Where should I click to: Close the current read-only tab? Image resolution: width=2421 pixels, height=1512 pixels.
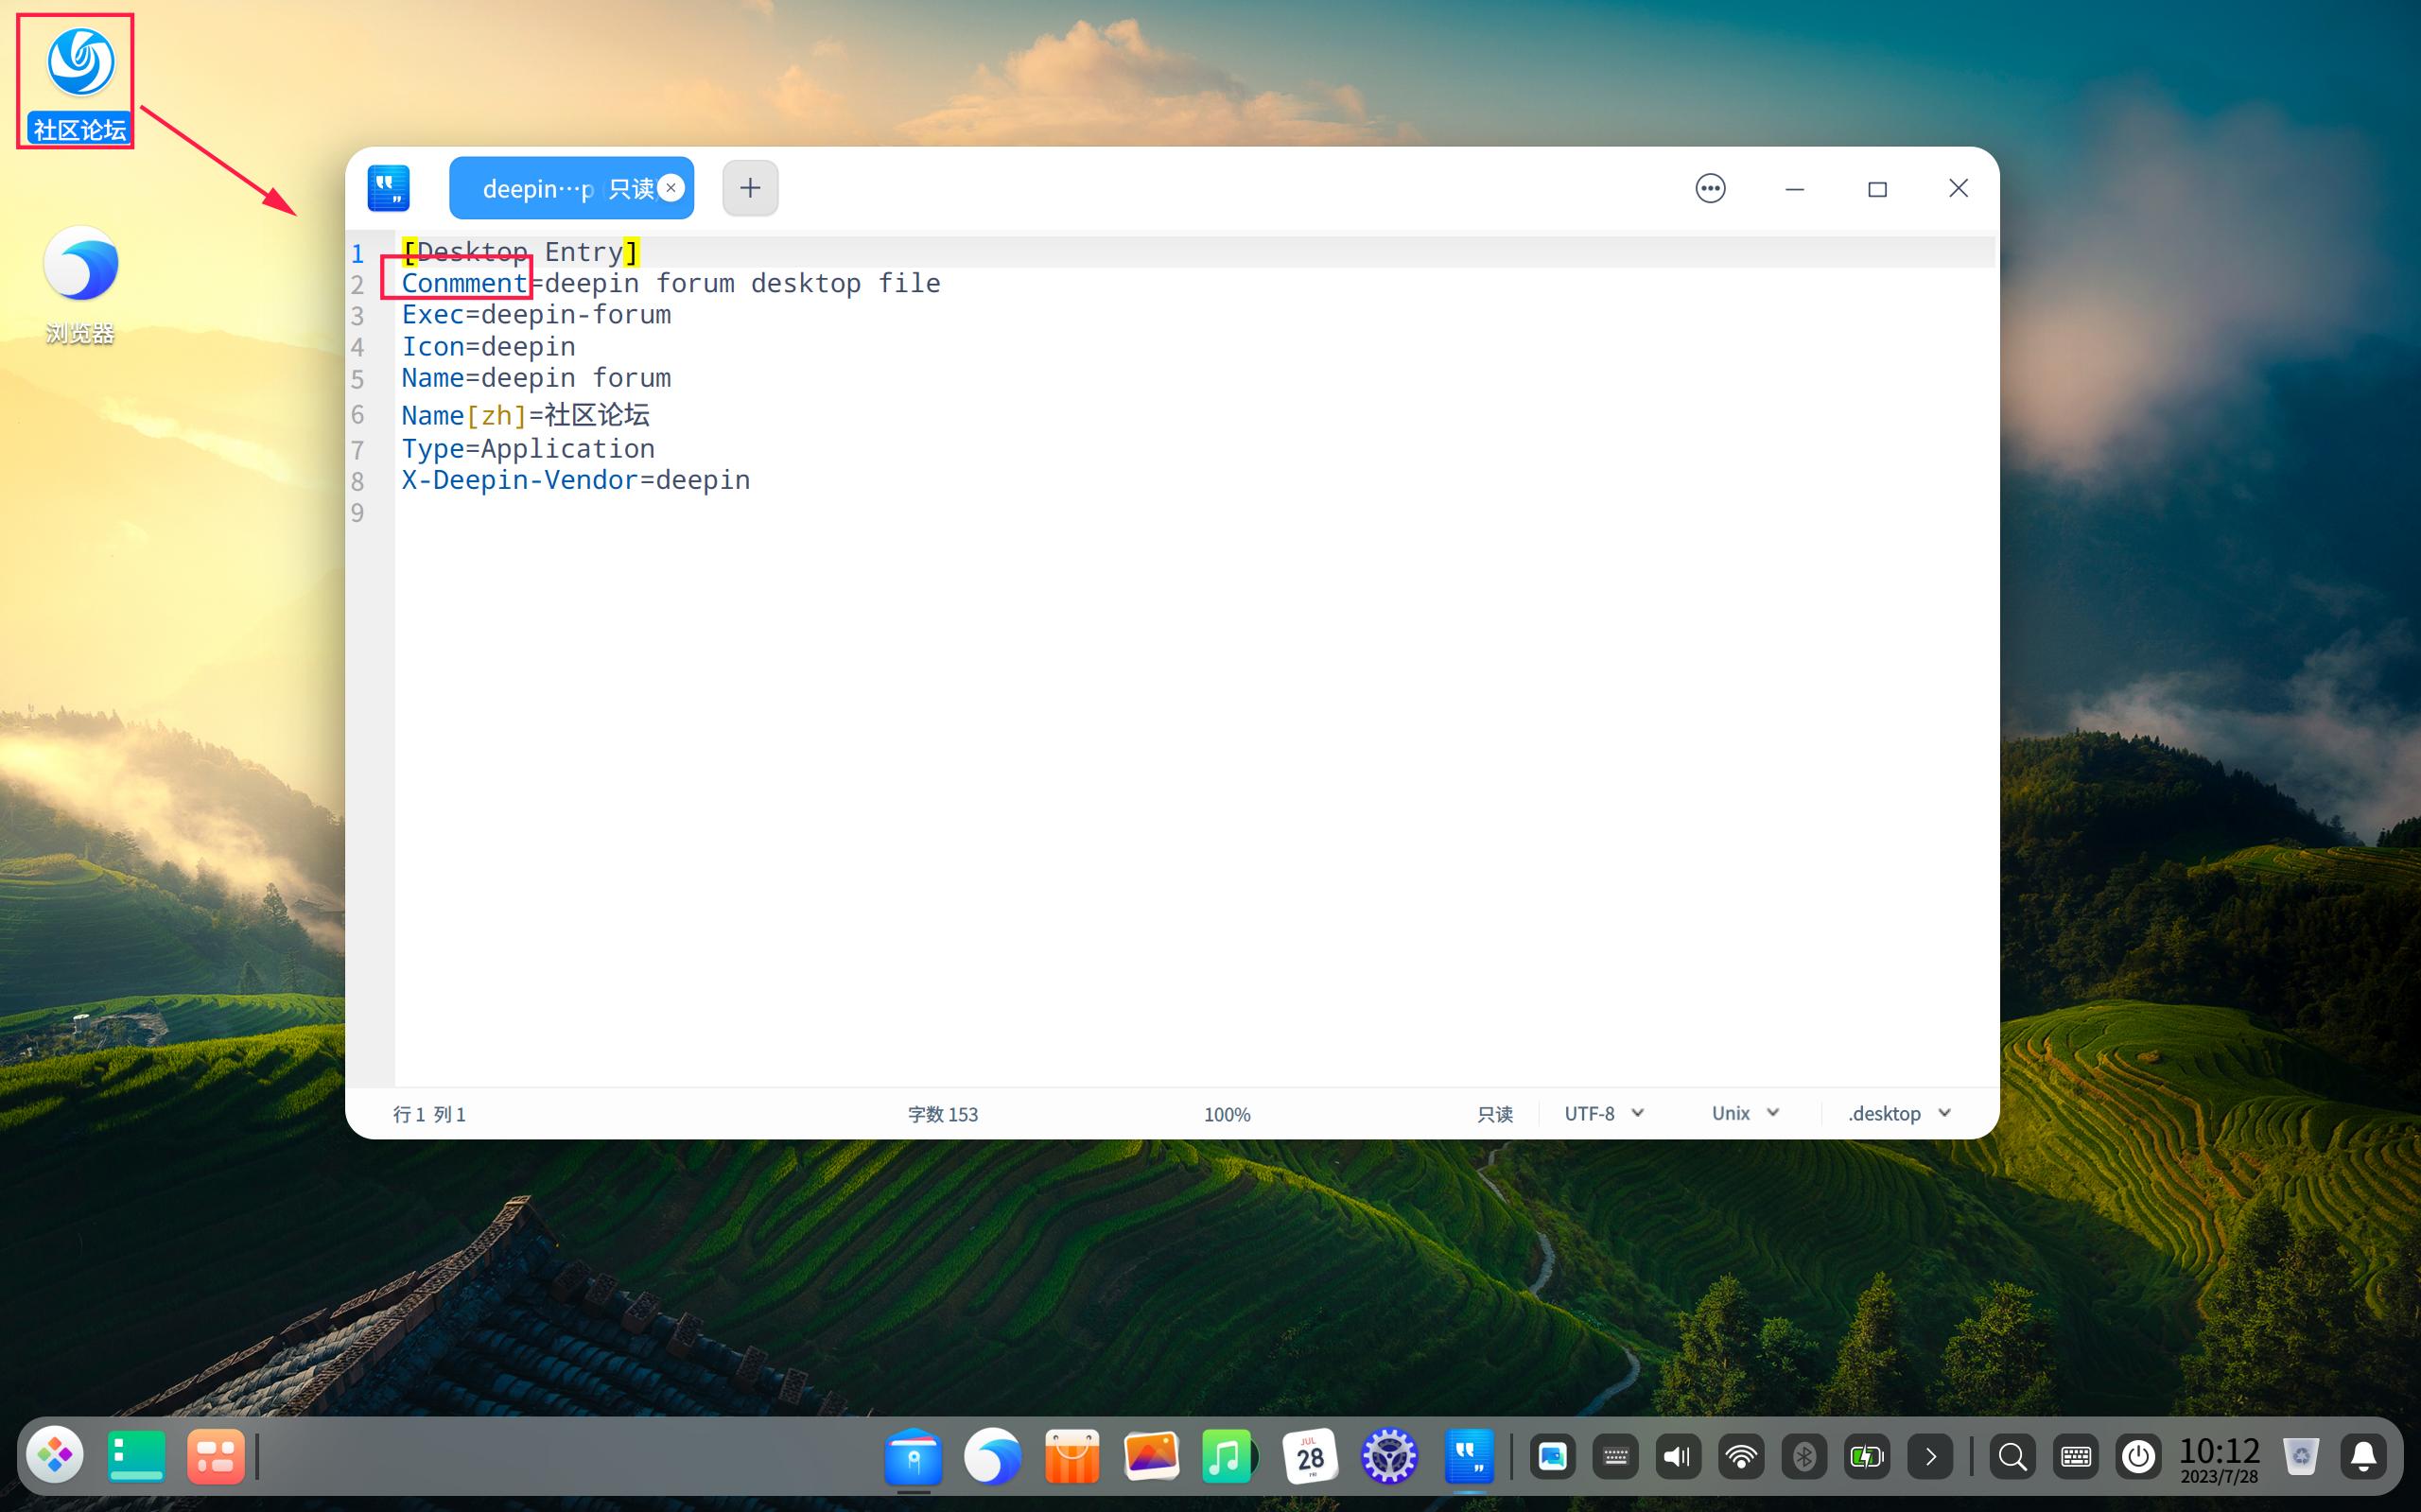[x=671, y=187]
